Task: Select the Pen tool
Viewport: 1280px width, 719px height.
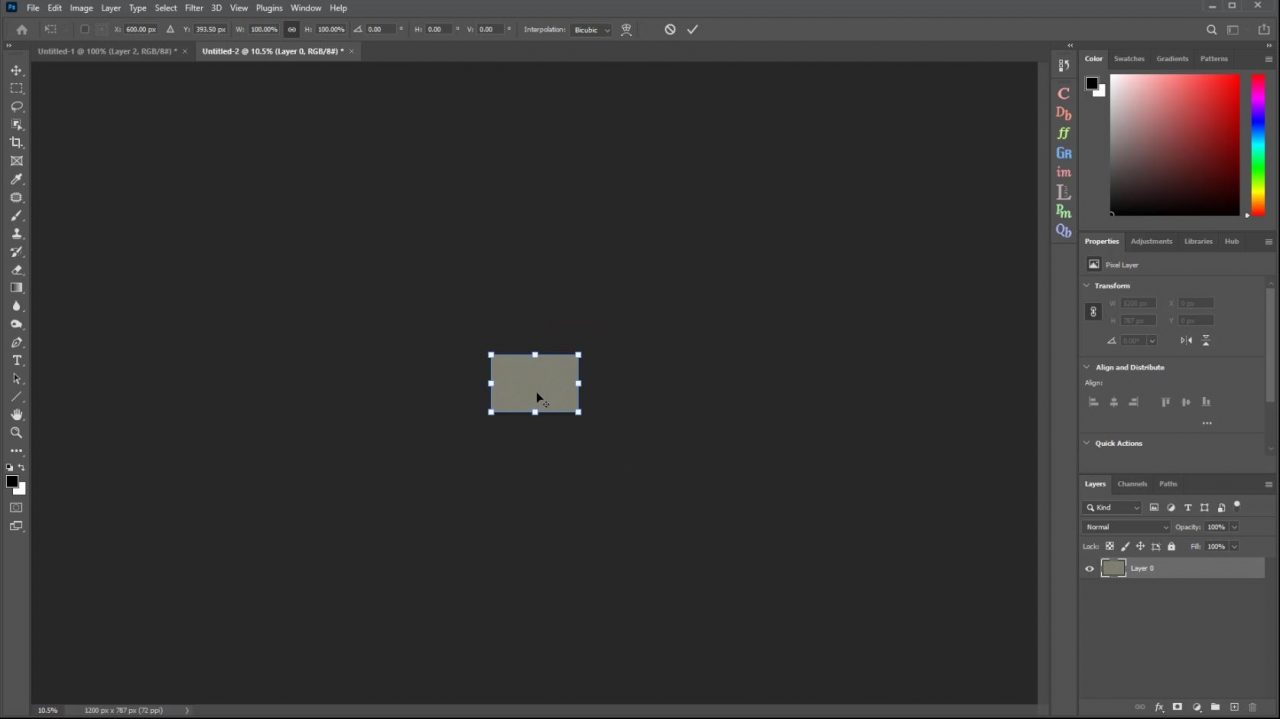Action: tap(16, 342)
